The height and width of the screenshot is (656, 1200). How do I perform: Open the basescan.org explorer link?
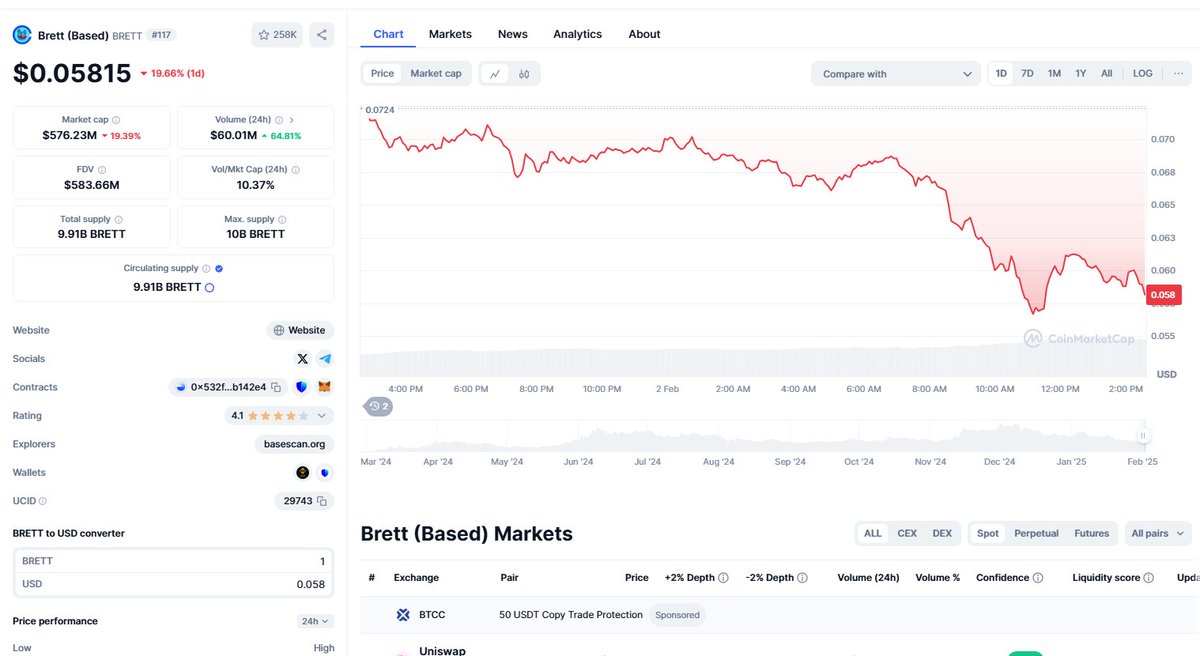(294, 444)
